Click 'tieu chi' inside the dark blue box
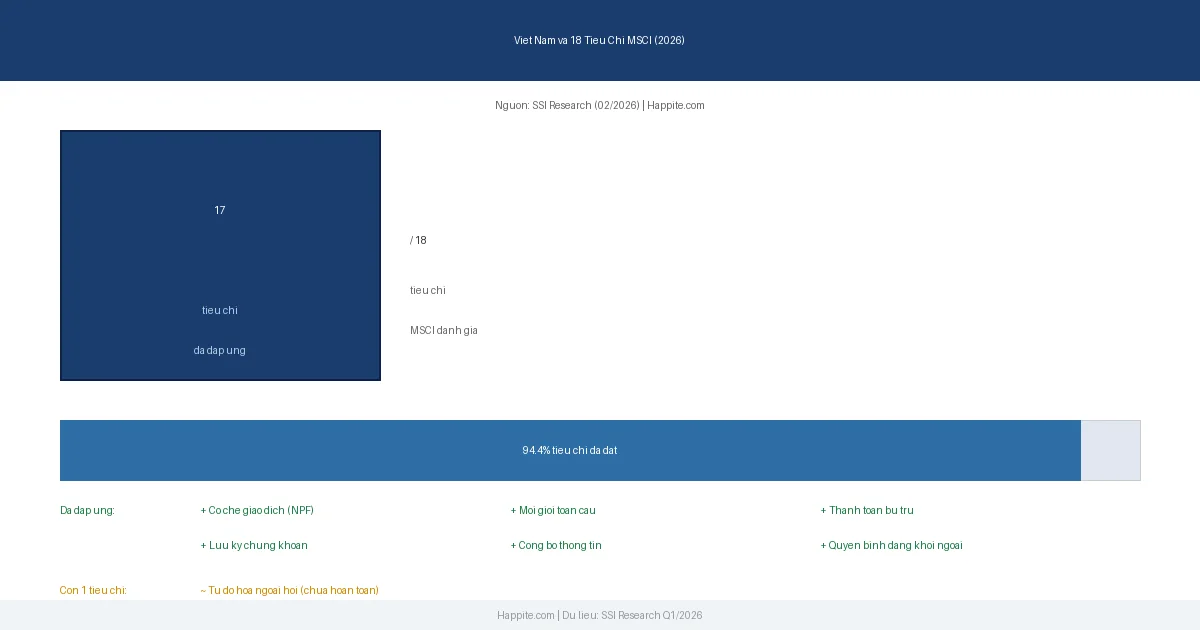The height and width of the screenshot is (630, 1200). point(220,310)
